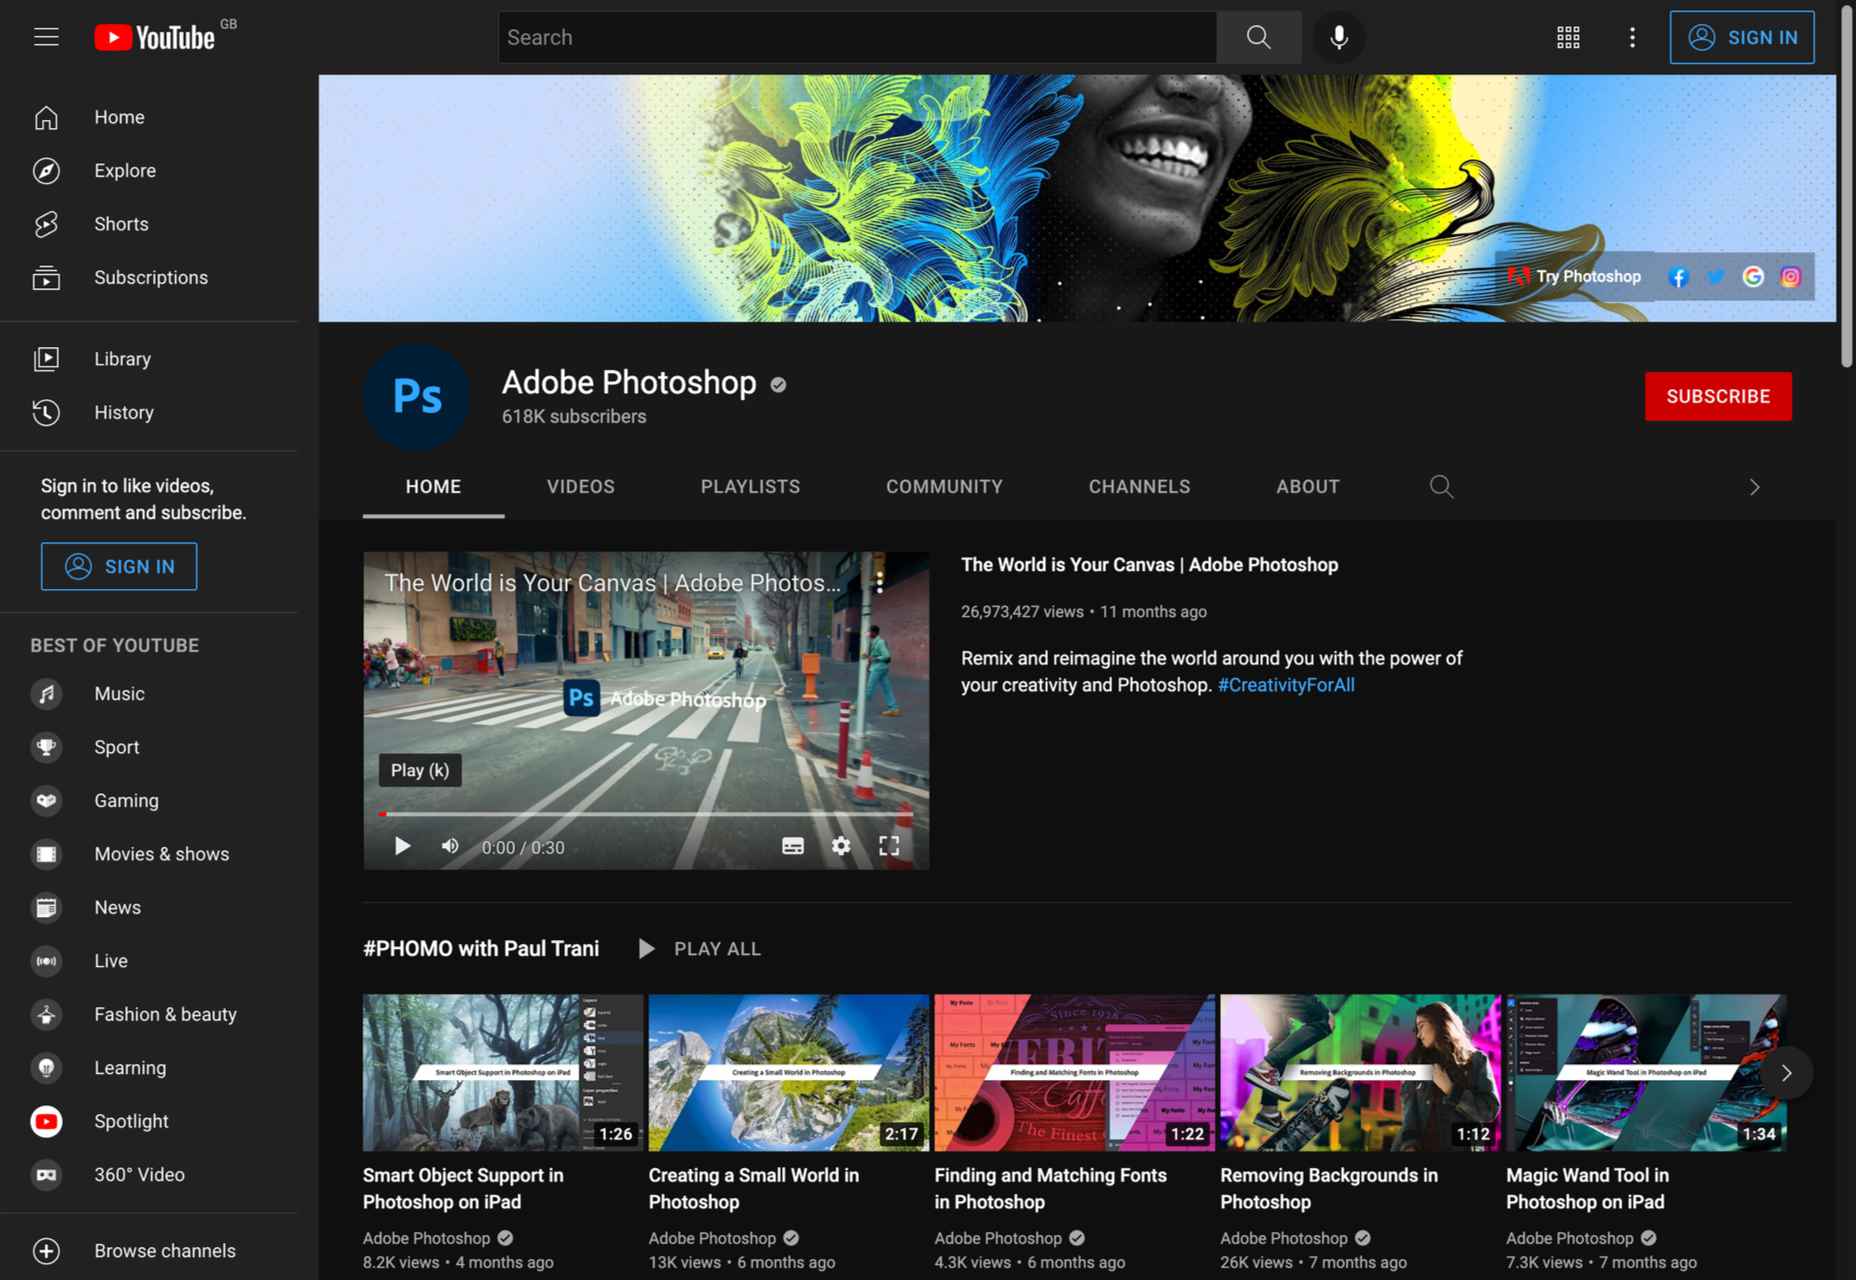Click the YouTube logo
The height and width of the screenshot is (1280, 1856).
coord(155,37)
